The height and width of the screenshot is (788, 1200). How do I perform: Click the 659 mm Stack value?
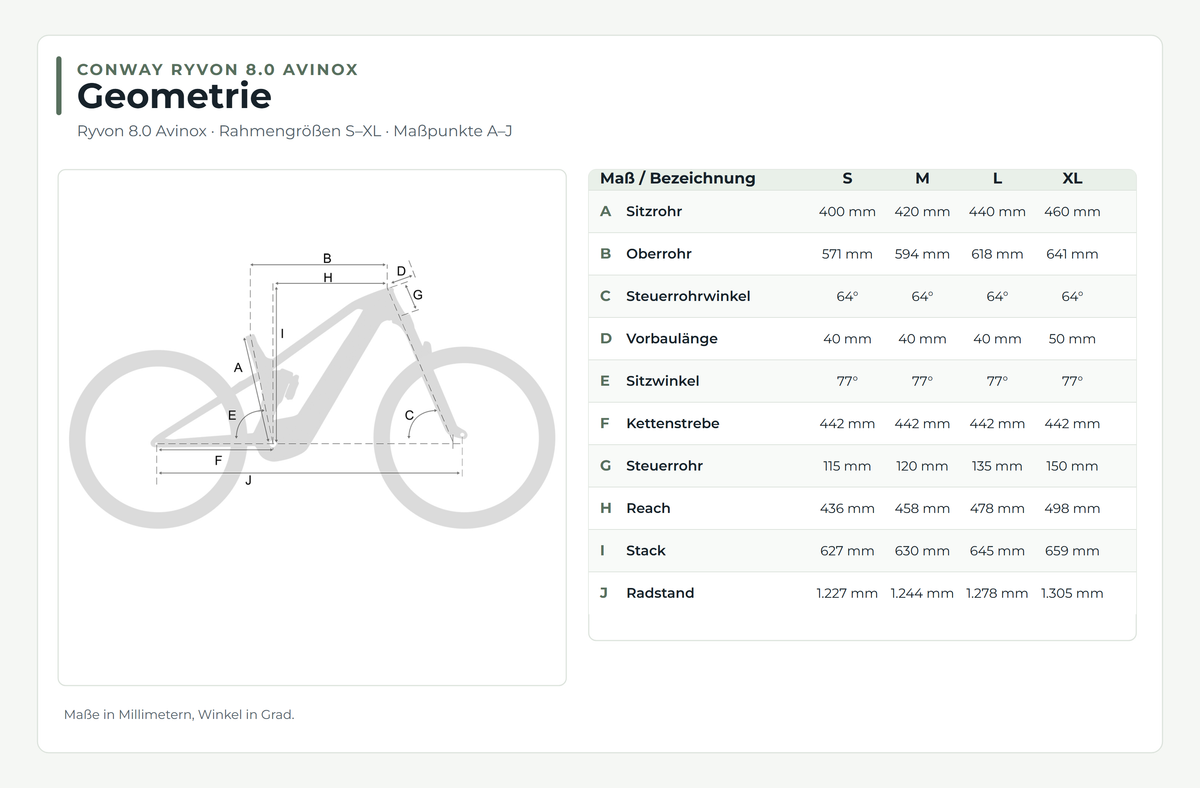(x=1072, y=551)
